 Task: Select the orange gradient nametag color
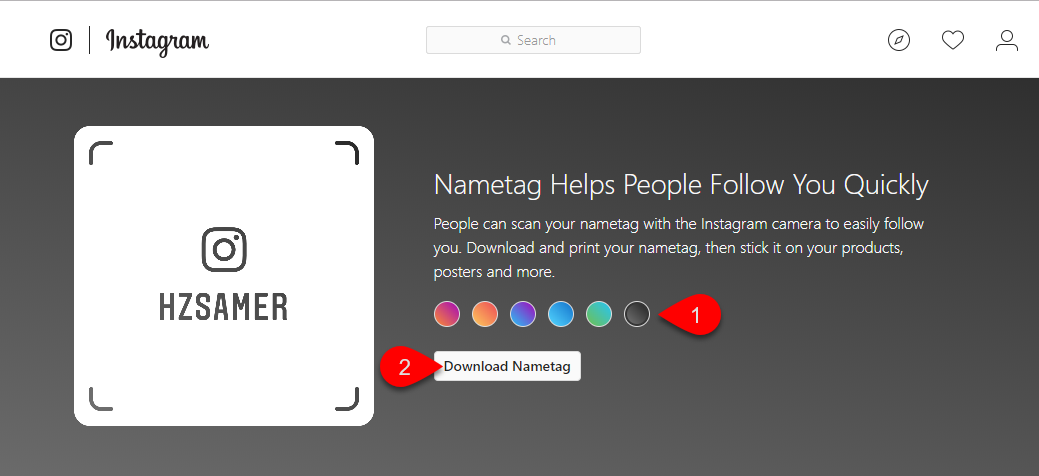tap(485, 314)
